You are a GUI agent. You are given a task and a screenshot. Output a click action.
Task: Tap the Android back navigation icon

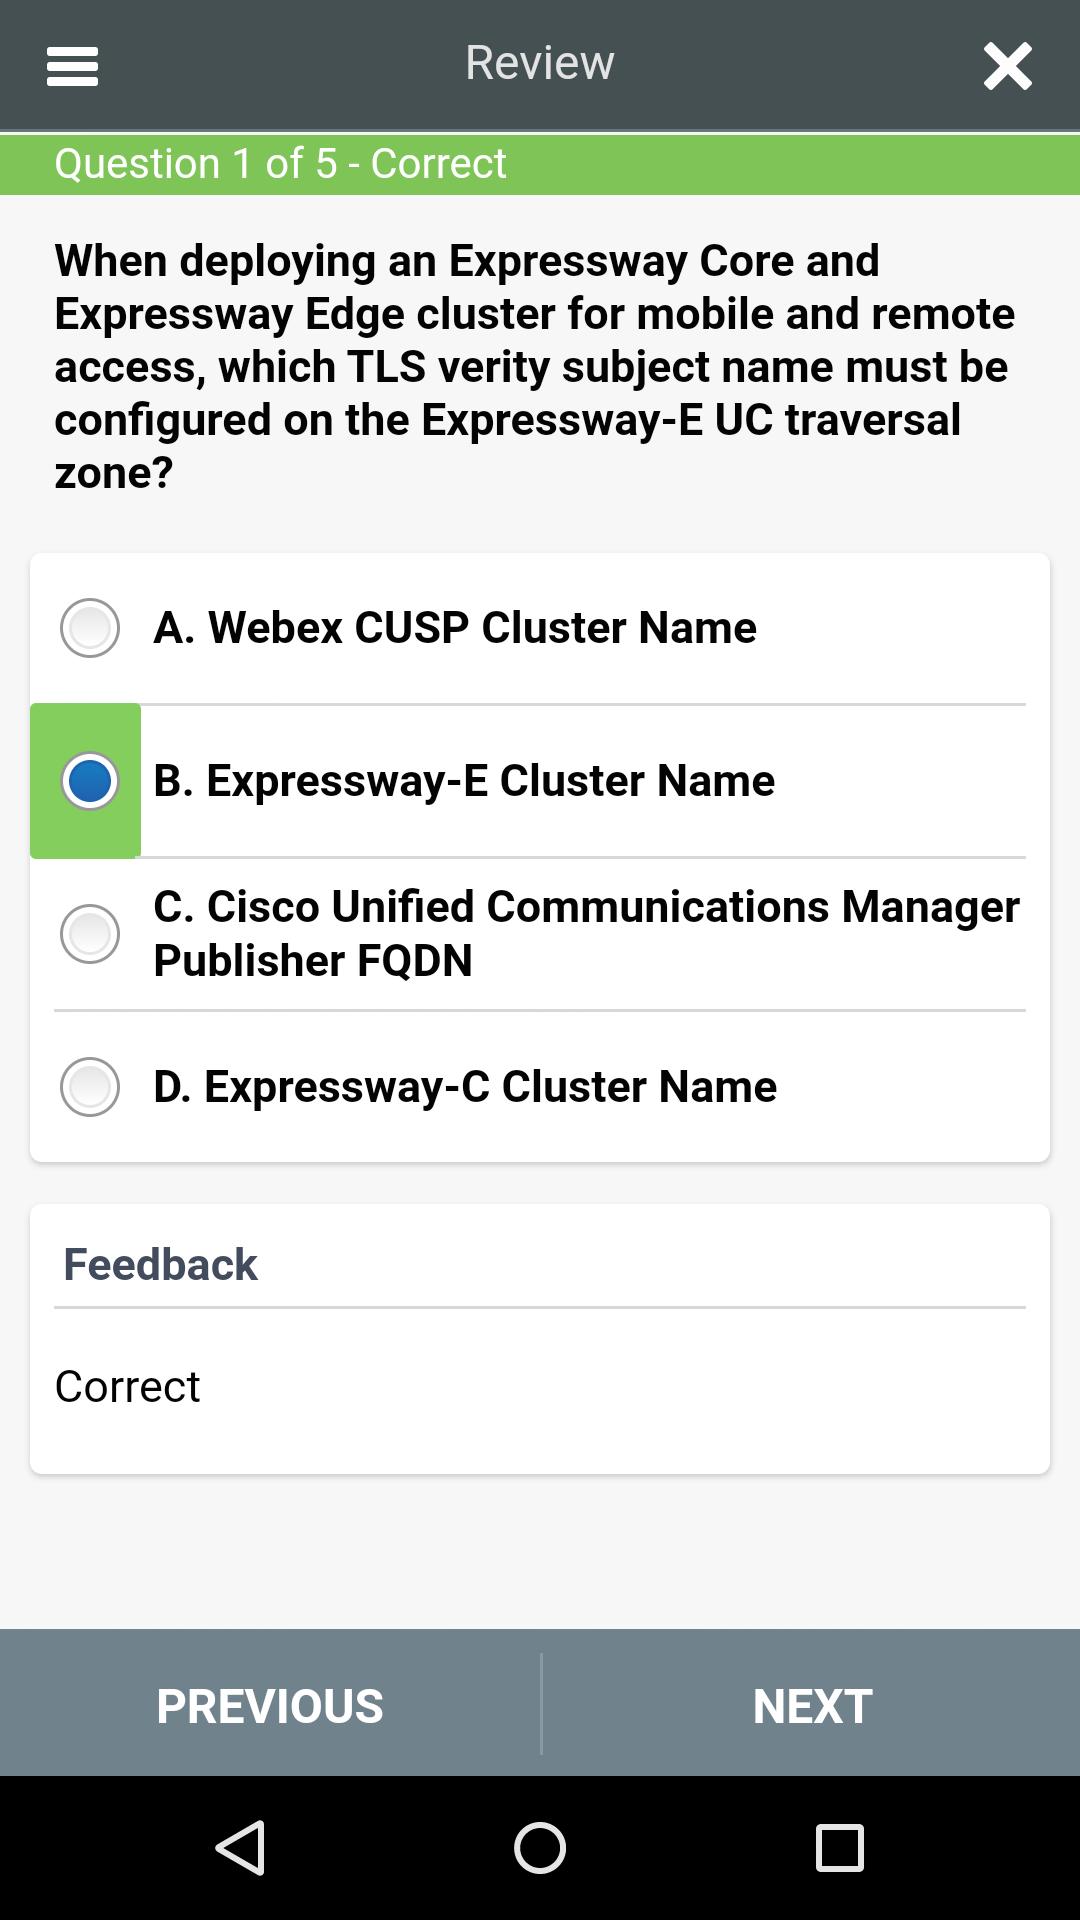240,1847
